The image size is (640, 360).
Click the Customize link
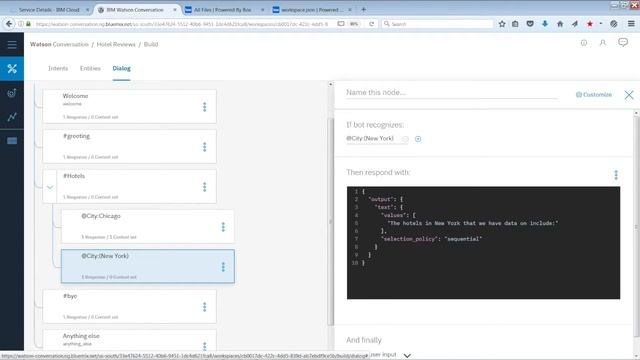tap(594, 95)
